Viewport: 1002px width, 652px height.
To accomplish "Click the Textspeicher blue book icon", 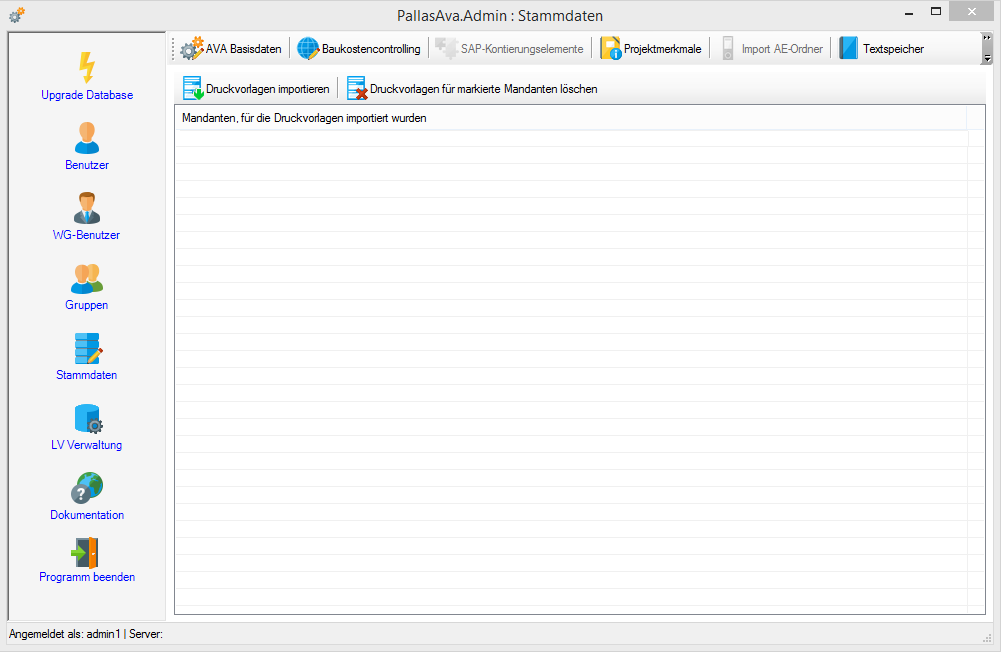I will tap(849, 49).
